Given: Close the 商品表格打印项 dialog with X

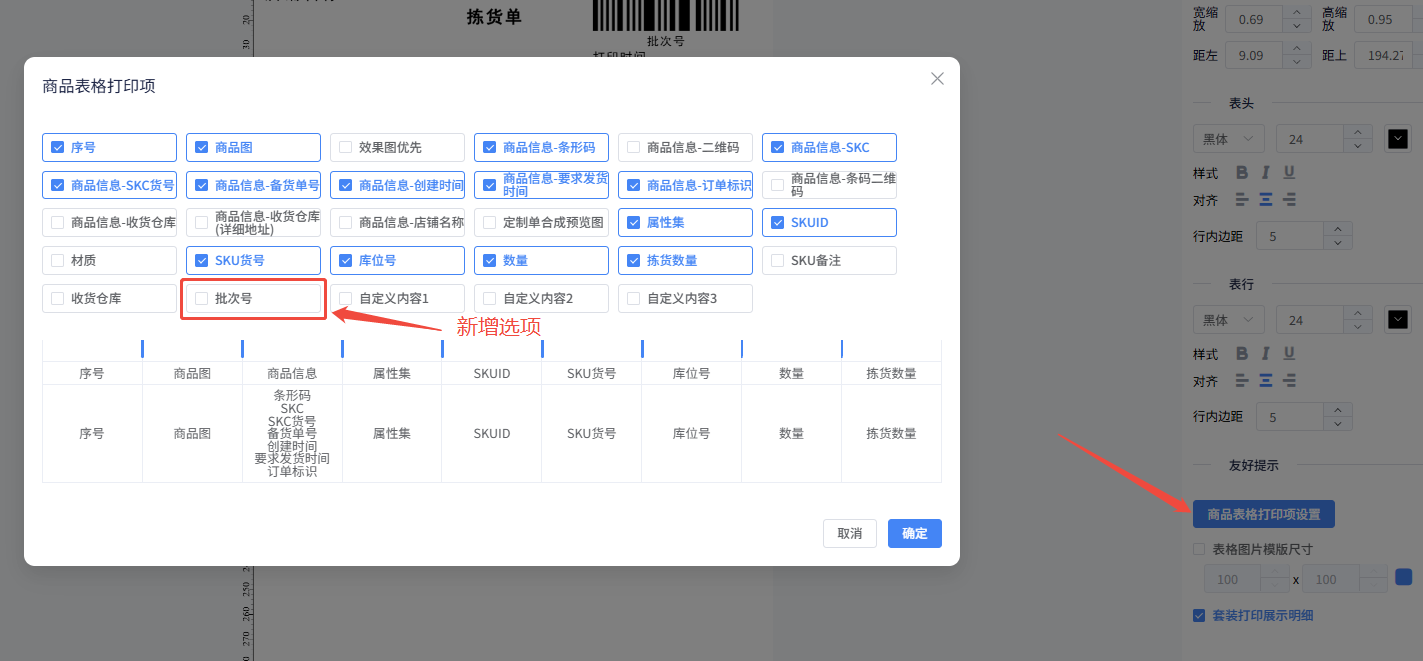Looking at the screenshot, I should tap(937, 79).
